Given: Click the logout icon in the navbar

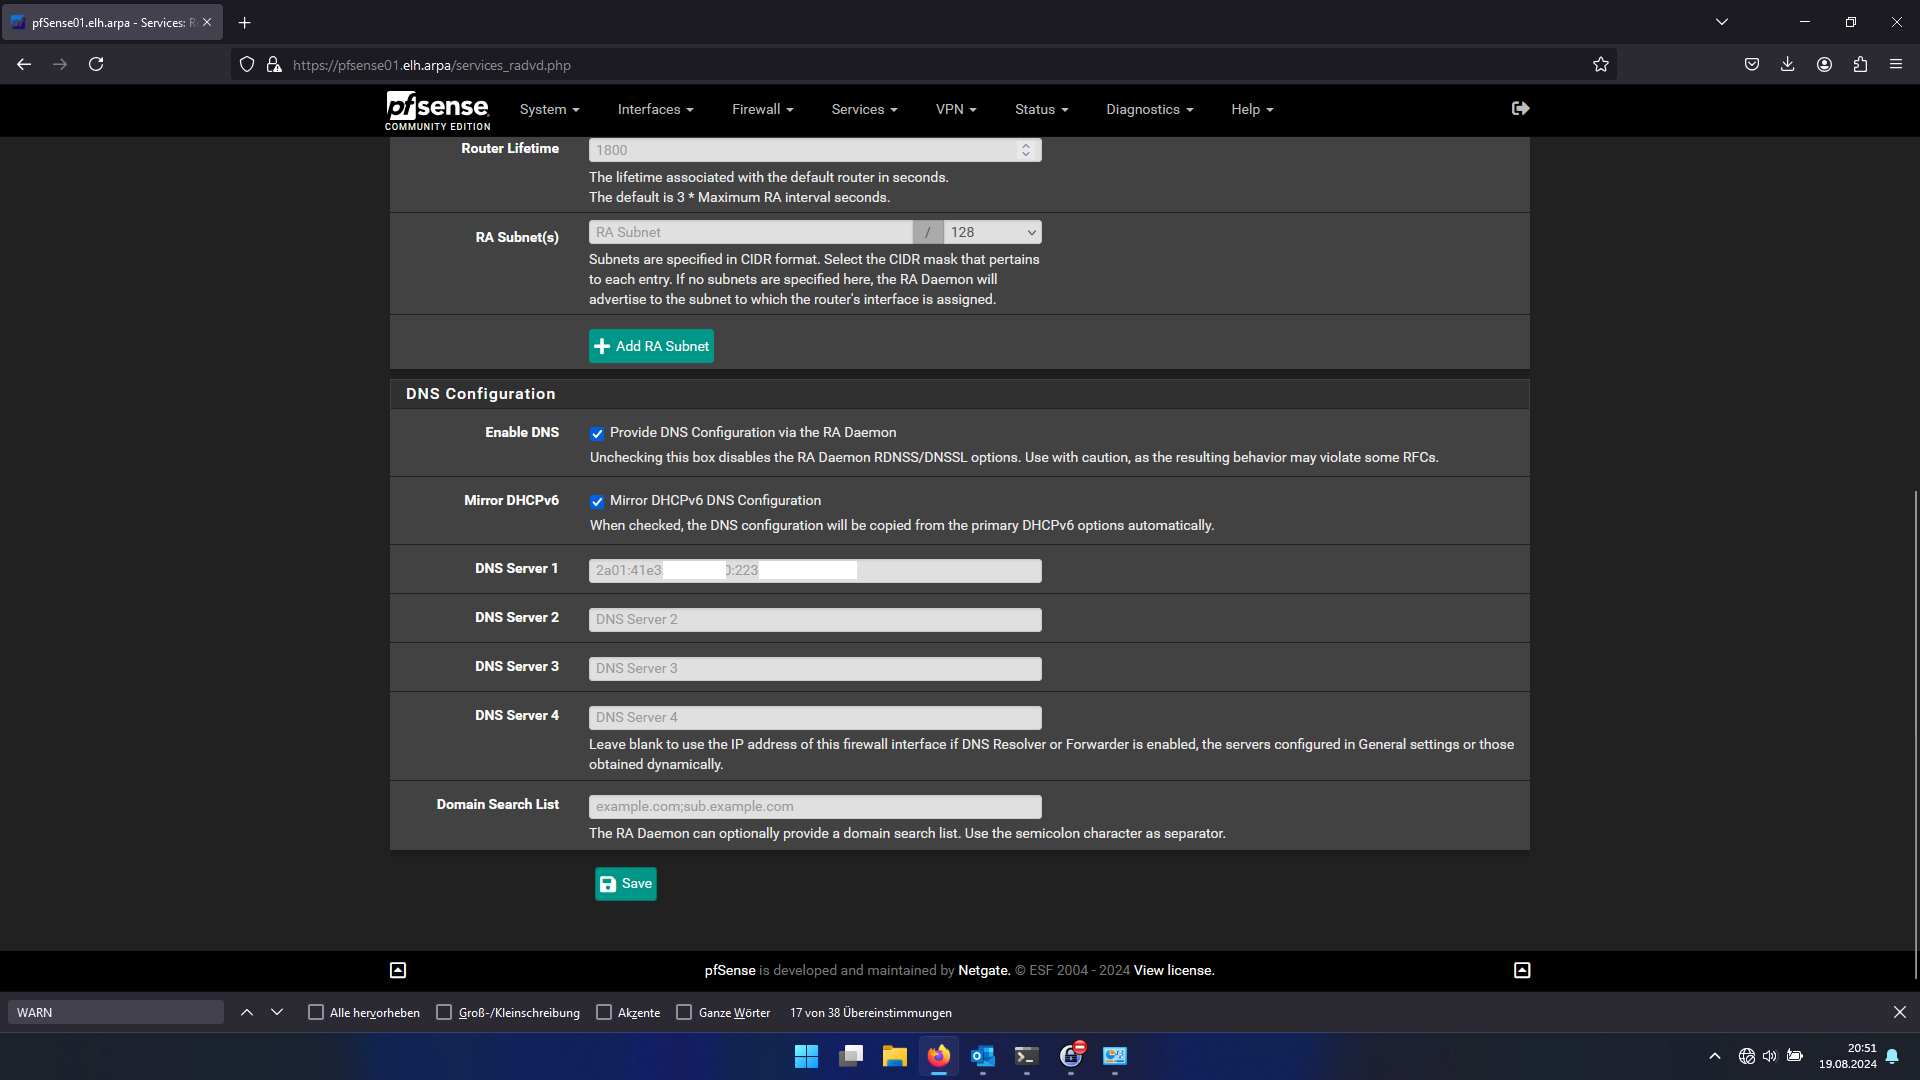Looking at the screenshot, I should pos(1520,108).
